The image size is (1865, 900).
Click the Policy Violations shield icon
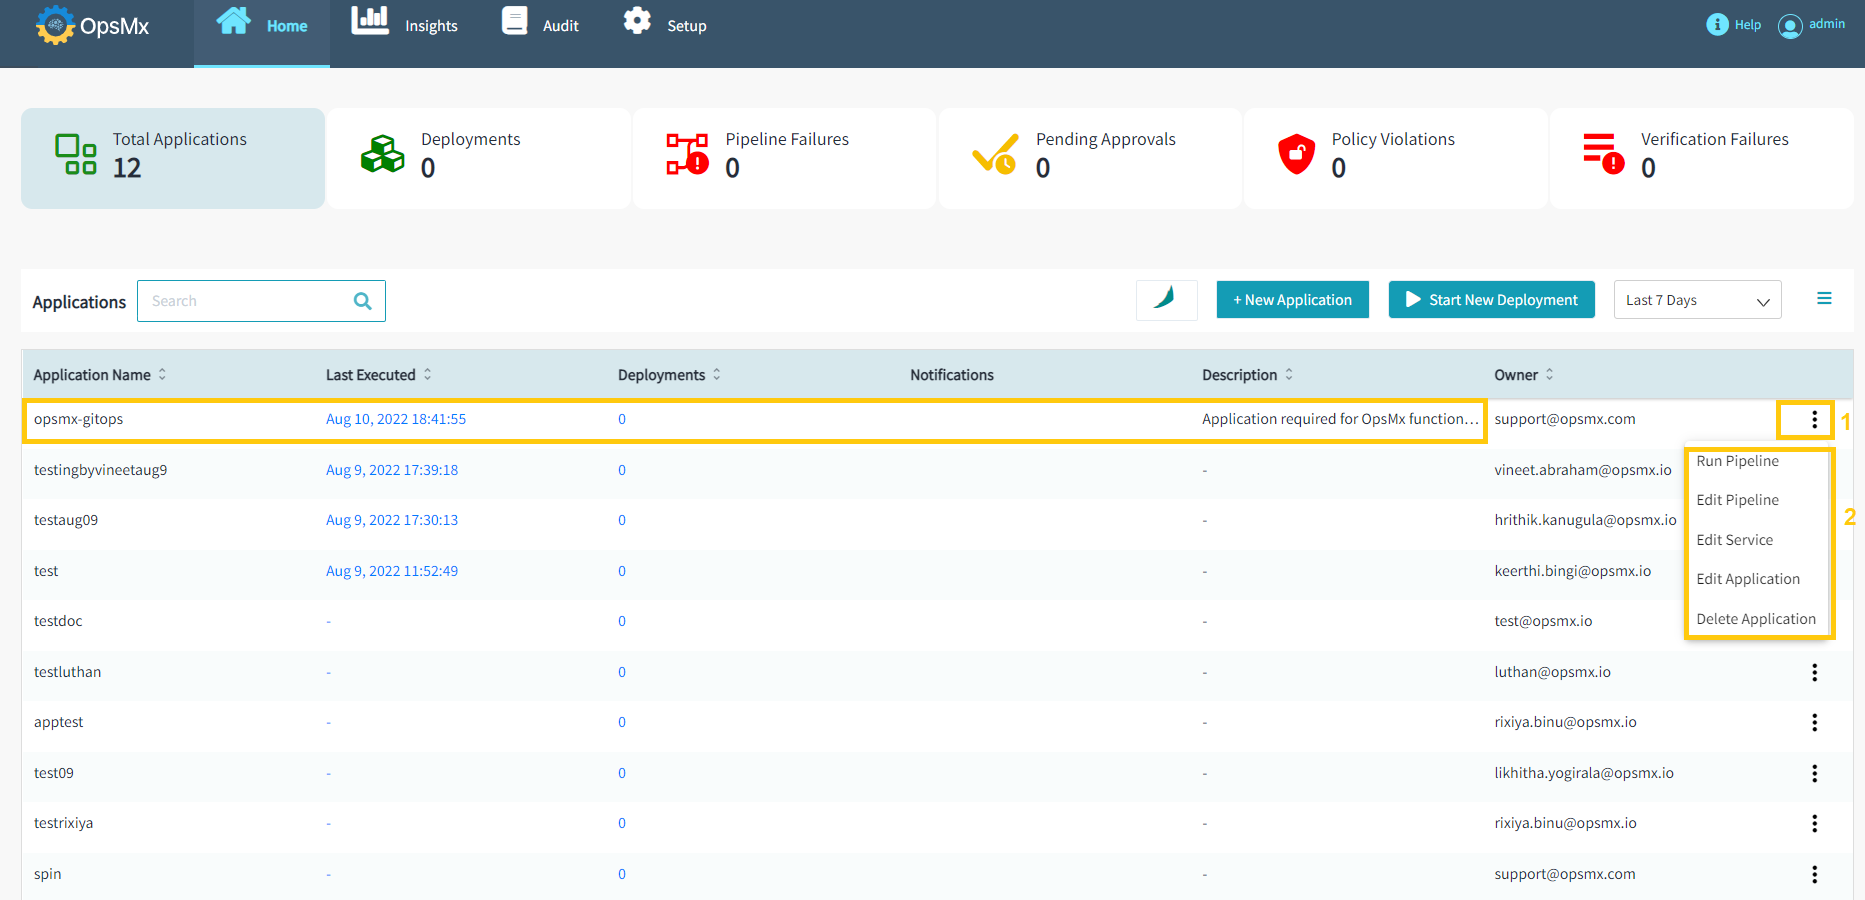(1296, 155)
